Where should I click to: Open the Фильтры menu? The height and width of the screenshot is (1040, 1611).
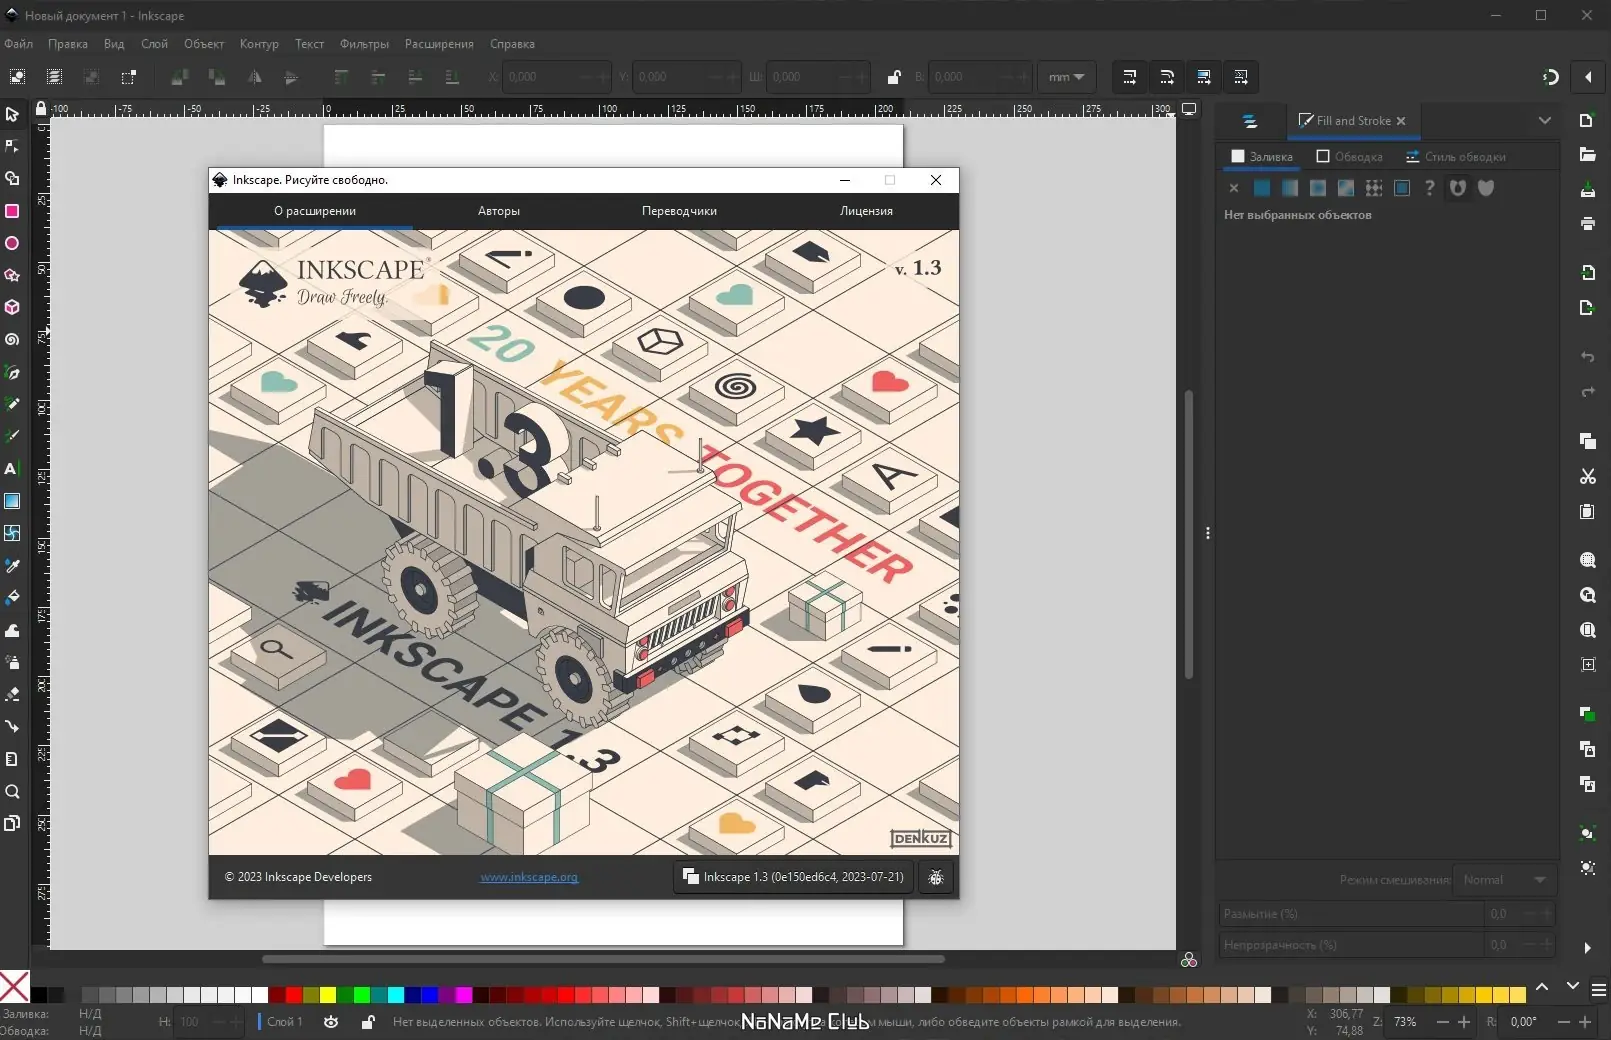tap(364, 44)
